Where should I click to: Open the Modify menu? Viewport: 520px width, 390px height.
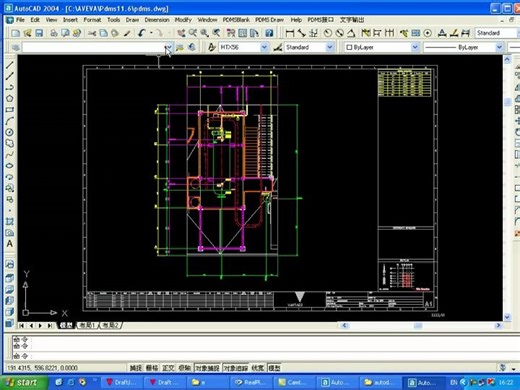click(183, 20)
